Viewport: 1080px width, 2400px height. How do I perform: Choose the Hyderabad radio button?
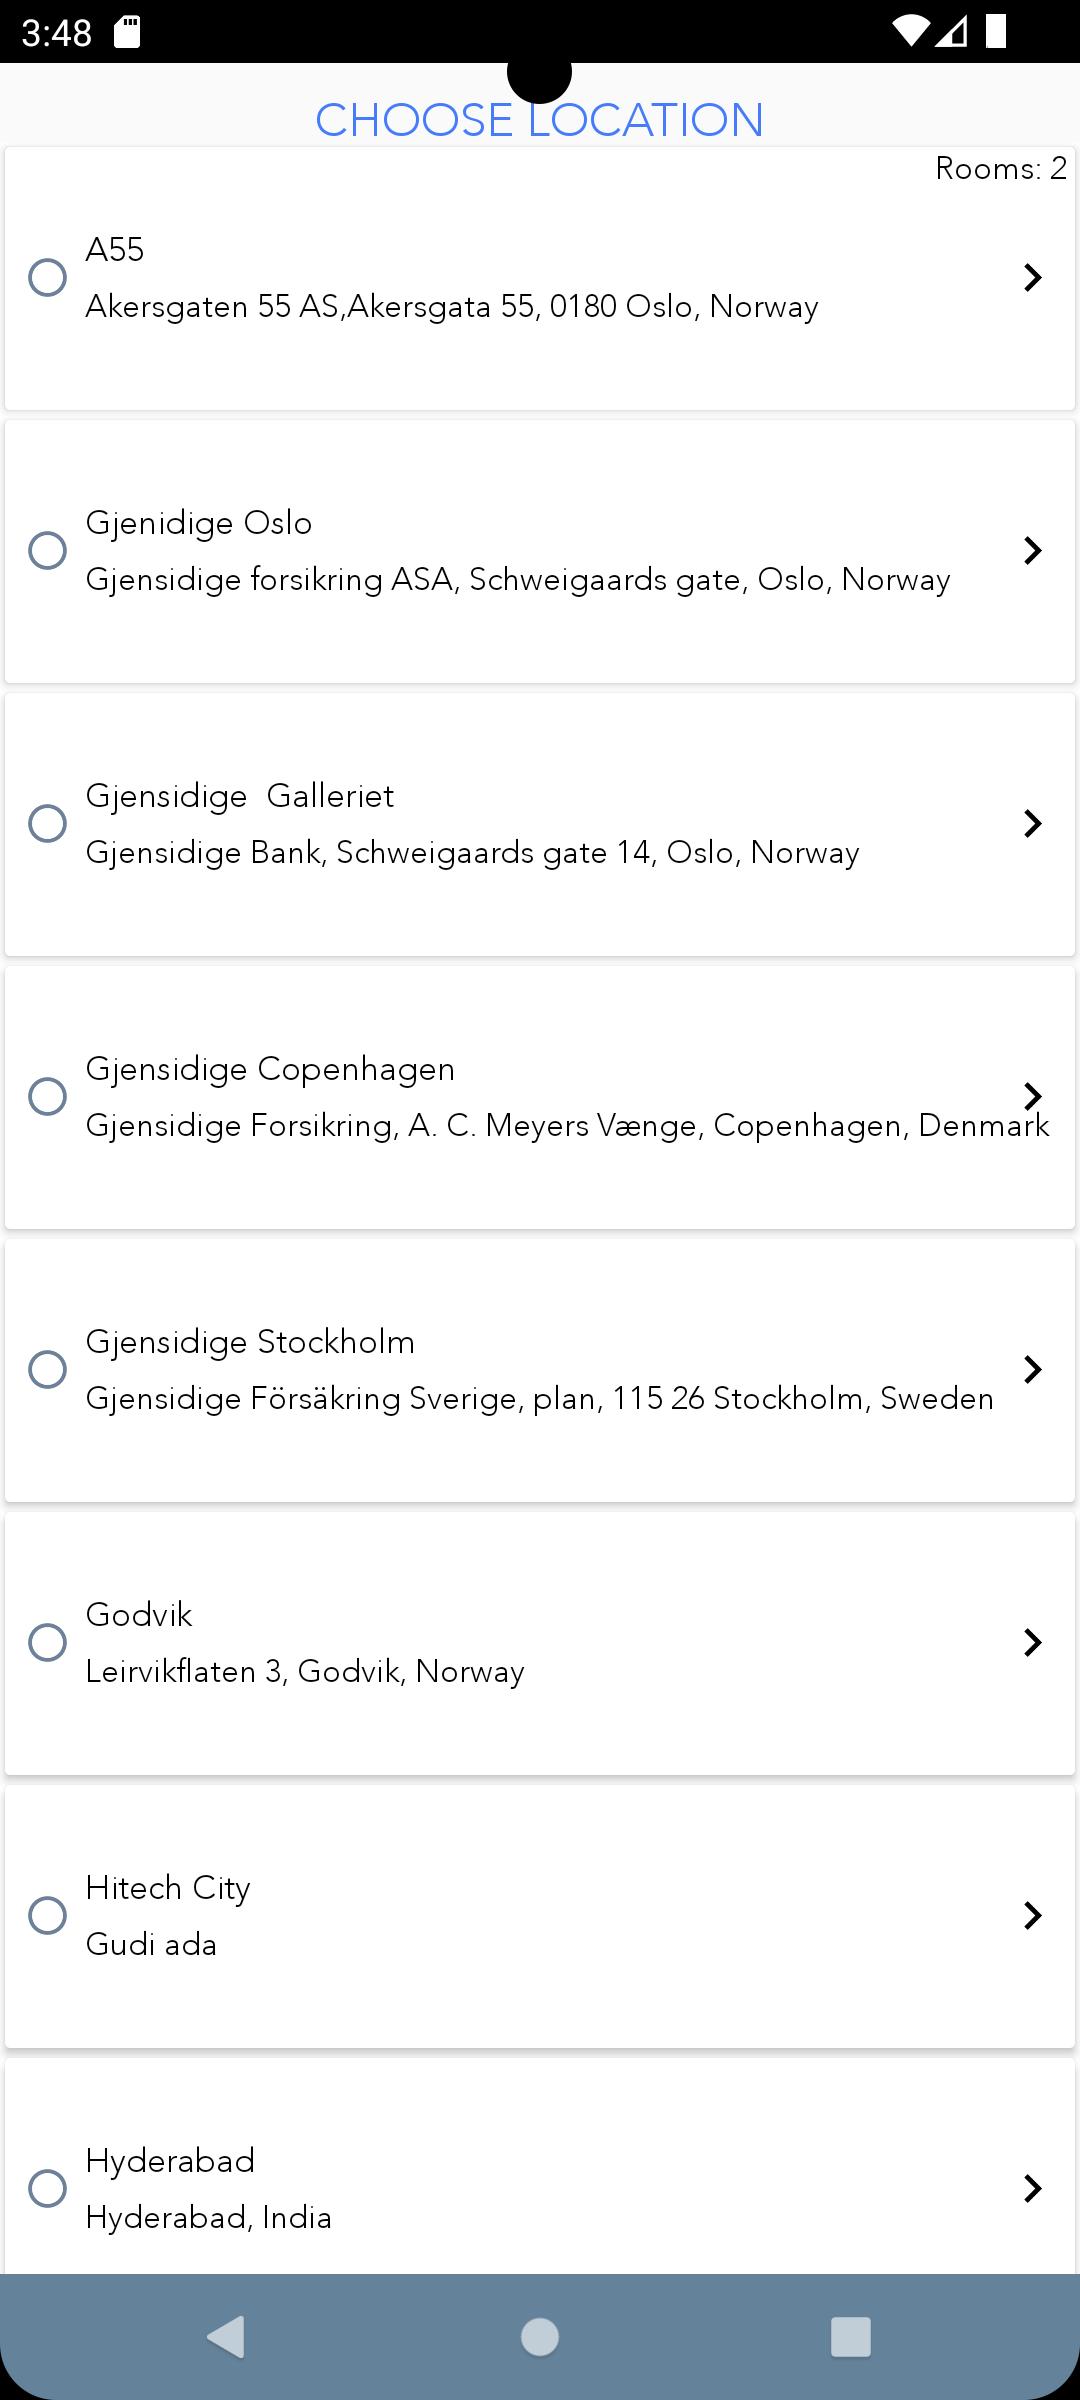(x=47, y=2188)
